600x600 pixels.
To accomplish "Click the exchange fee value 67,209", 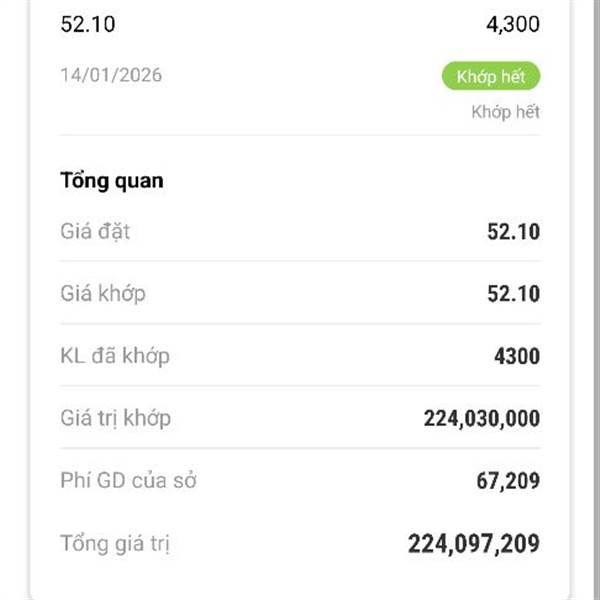I will click(x=508, y=481).
